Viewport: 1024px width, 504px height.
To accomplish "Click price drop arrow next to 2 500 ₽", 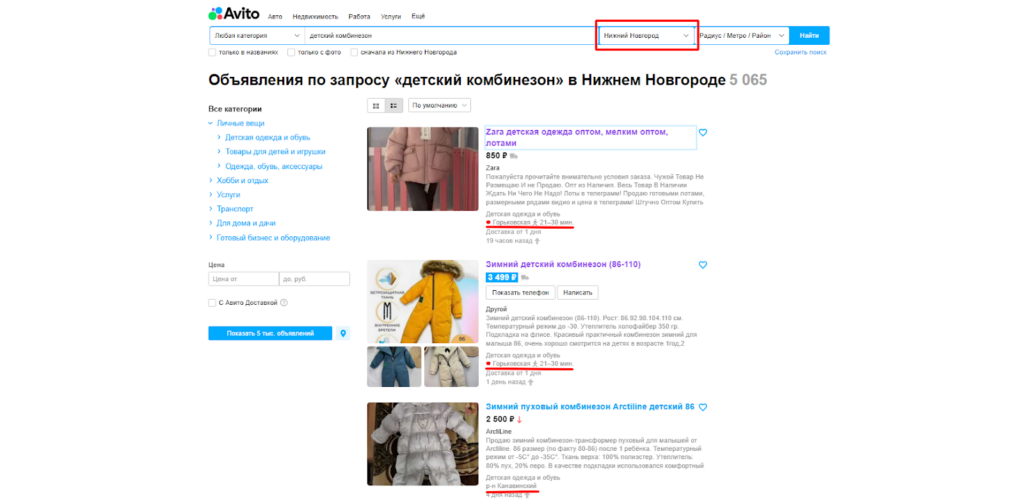I will pyautogui.click(x=520, y=420).
